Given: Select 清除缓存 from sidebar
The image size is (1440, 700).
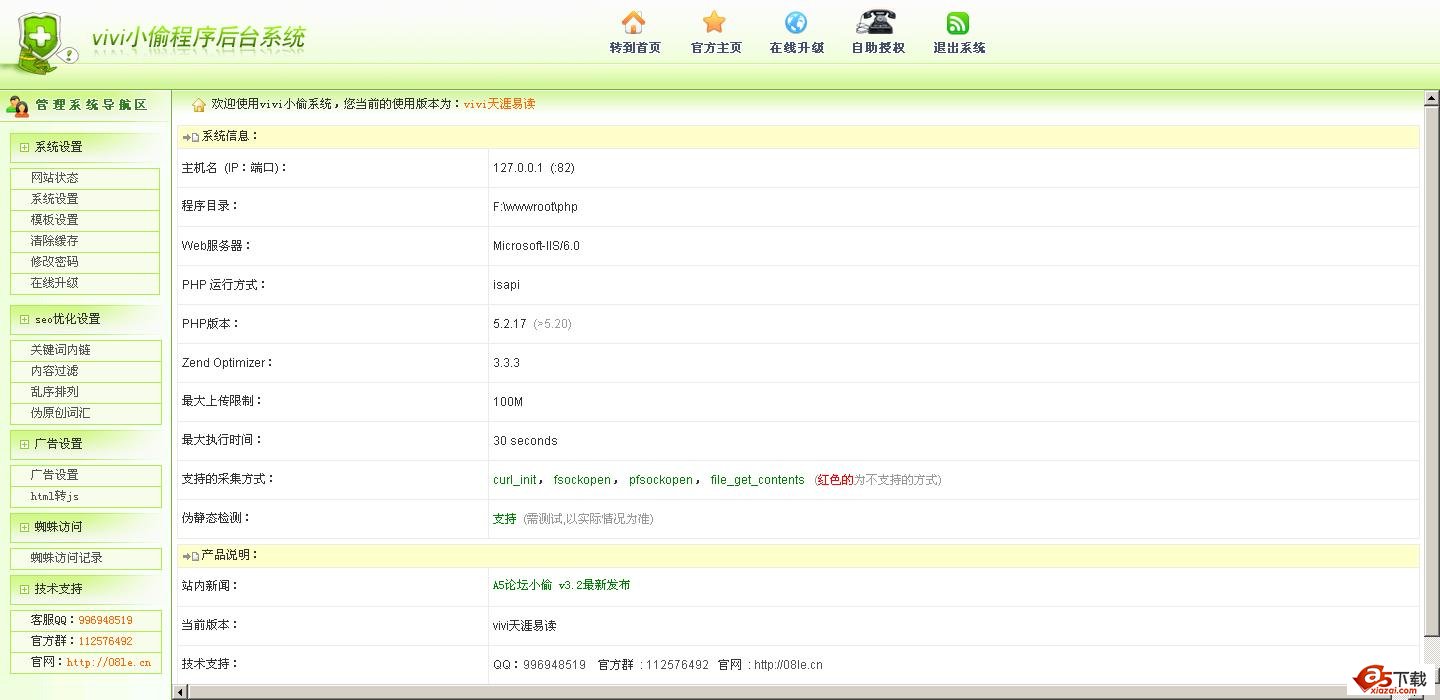Looking at the screenshot, I should (54, 241).
